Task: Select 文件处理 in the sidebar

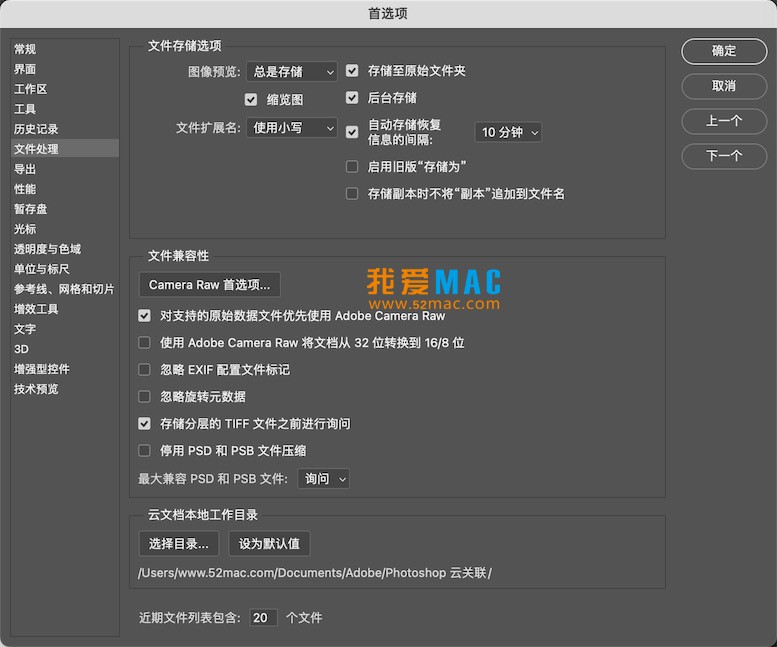Action: pos(65,149)
